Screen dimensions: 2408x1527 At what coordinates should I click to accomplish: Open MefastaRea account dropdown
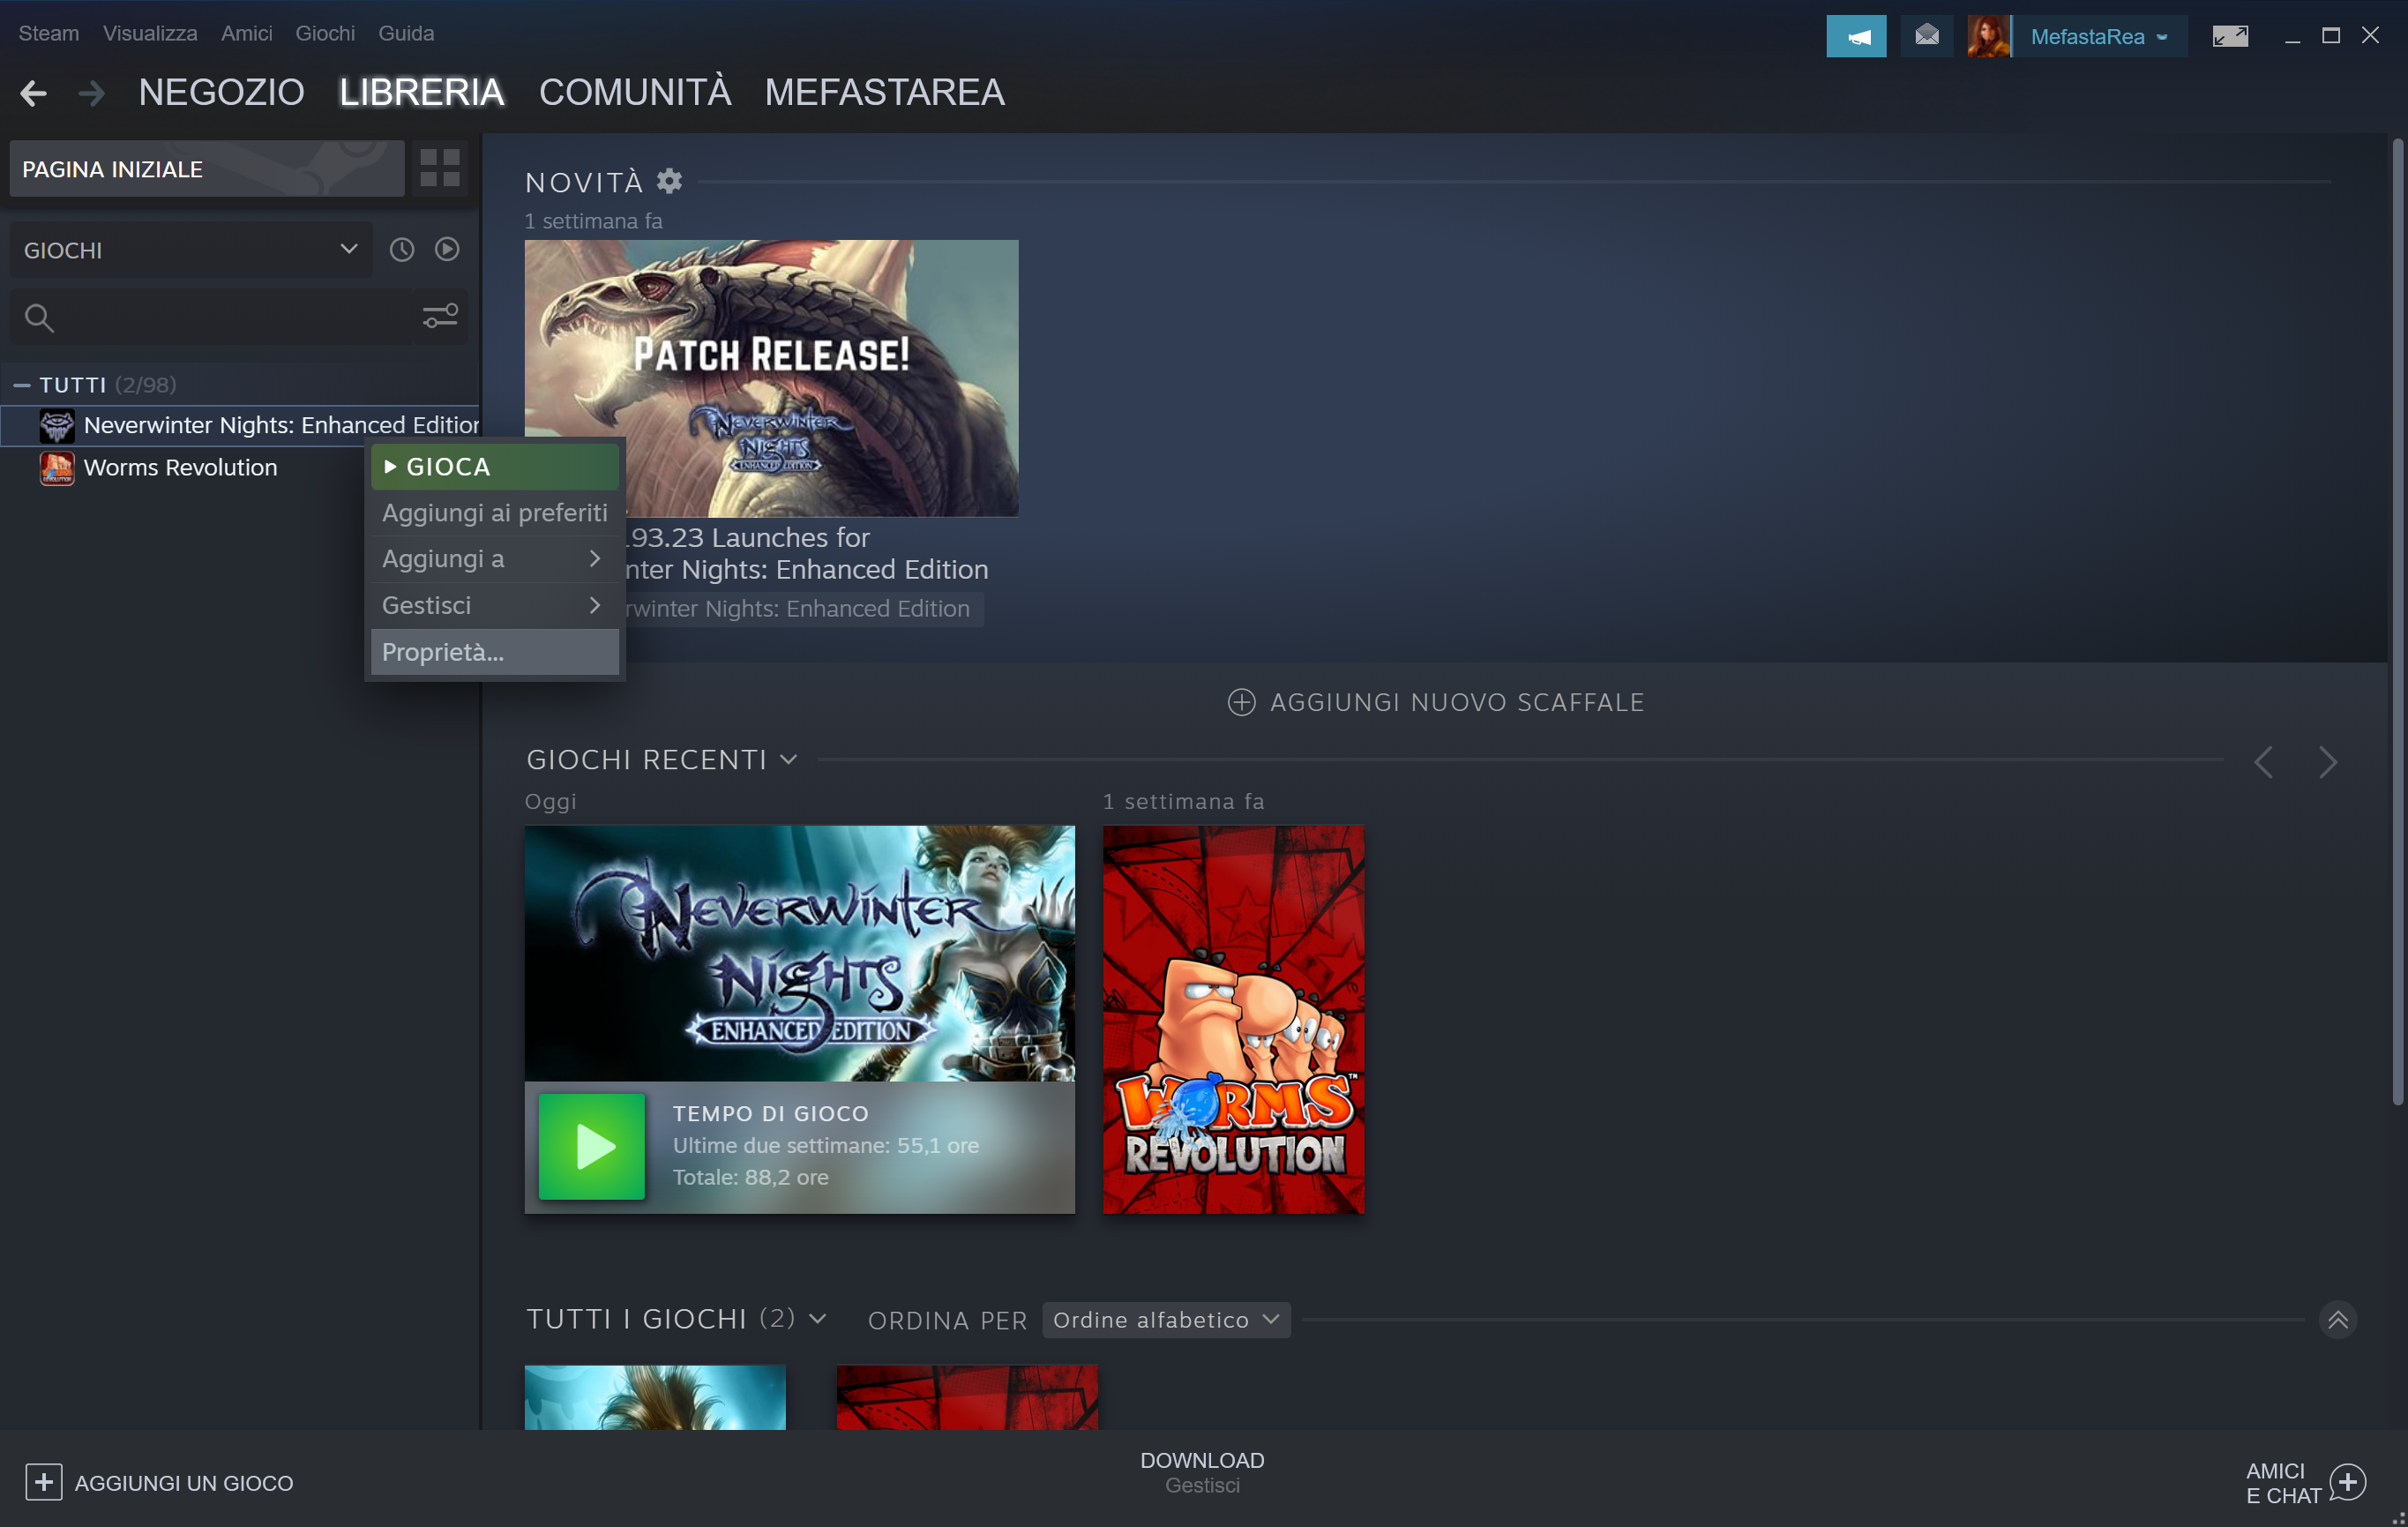coord(2098,36)
